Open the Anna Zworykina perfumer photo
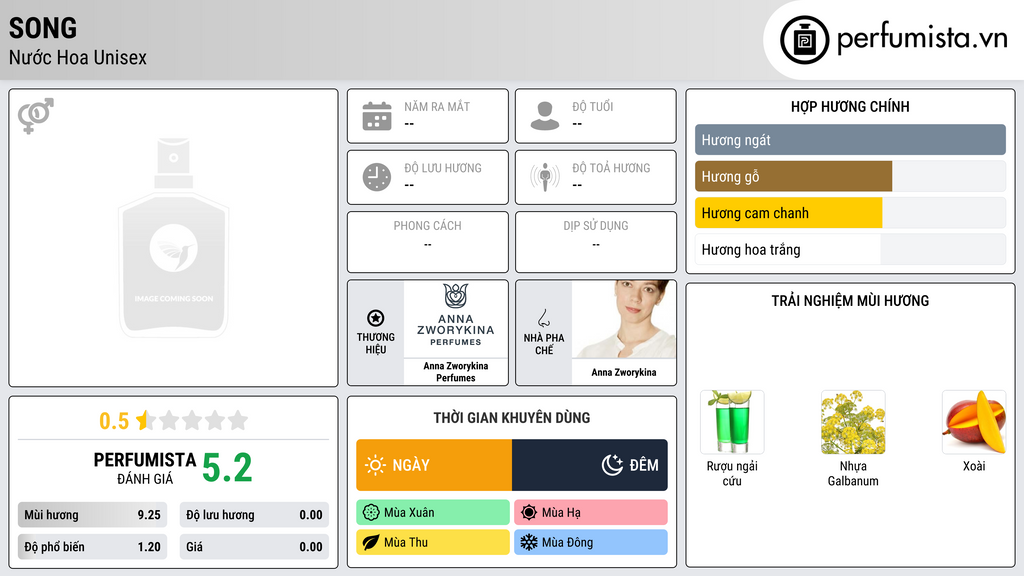 point(624,319)
